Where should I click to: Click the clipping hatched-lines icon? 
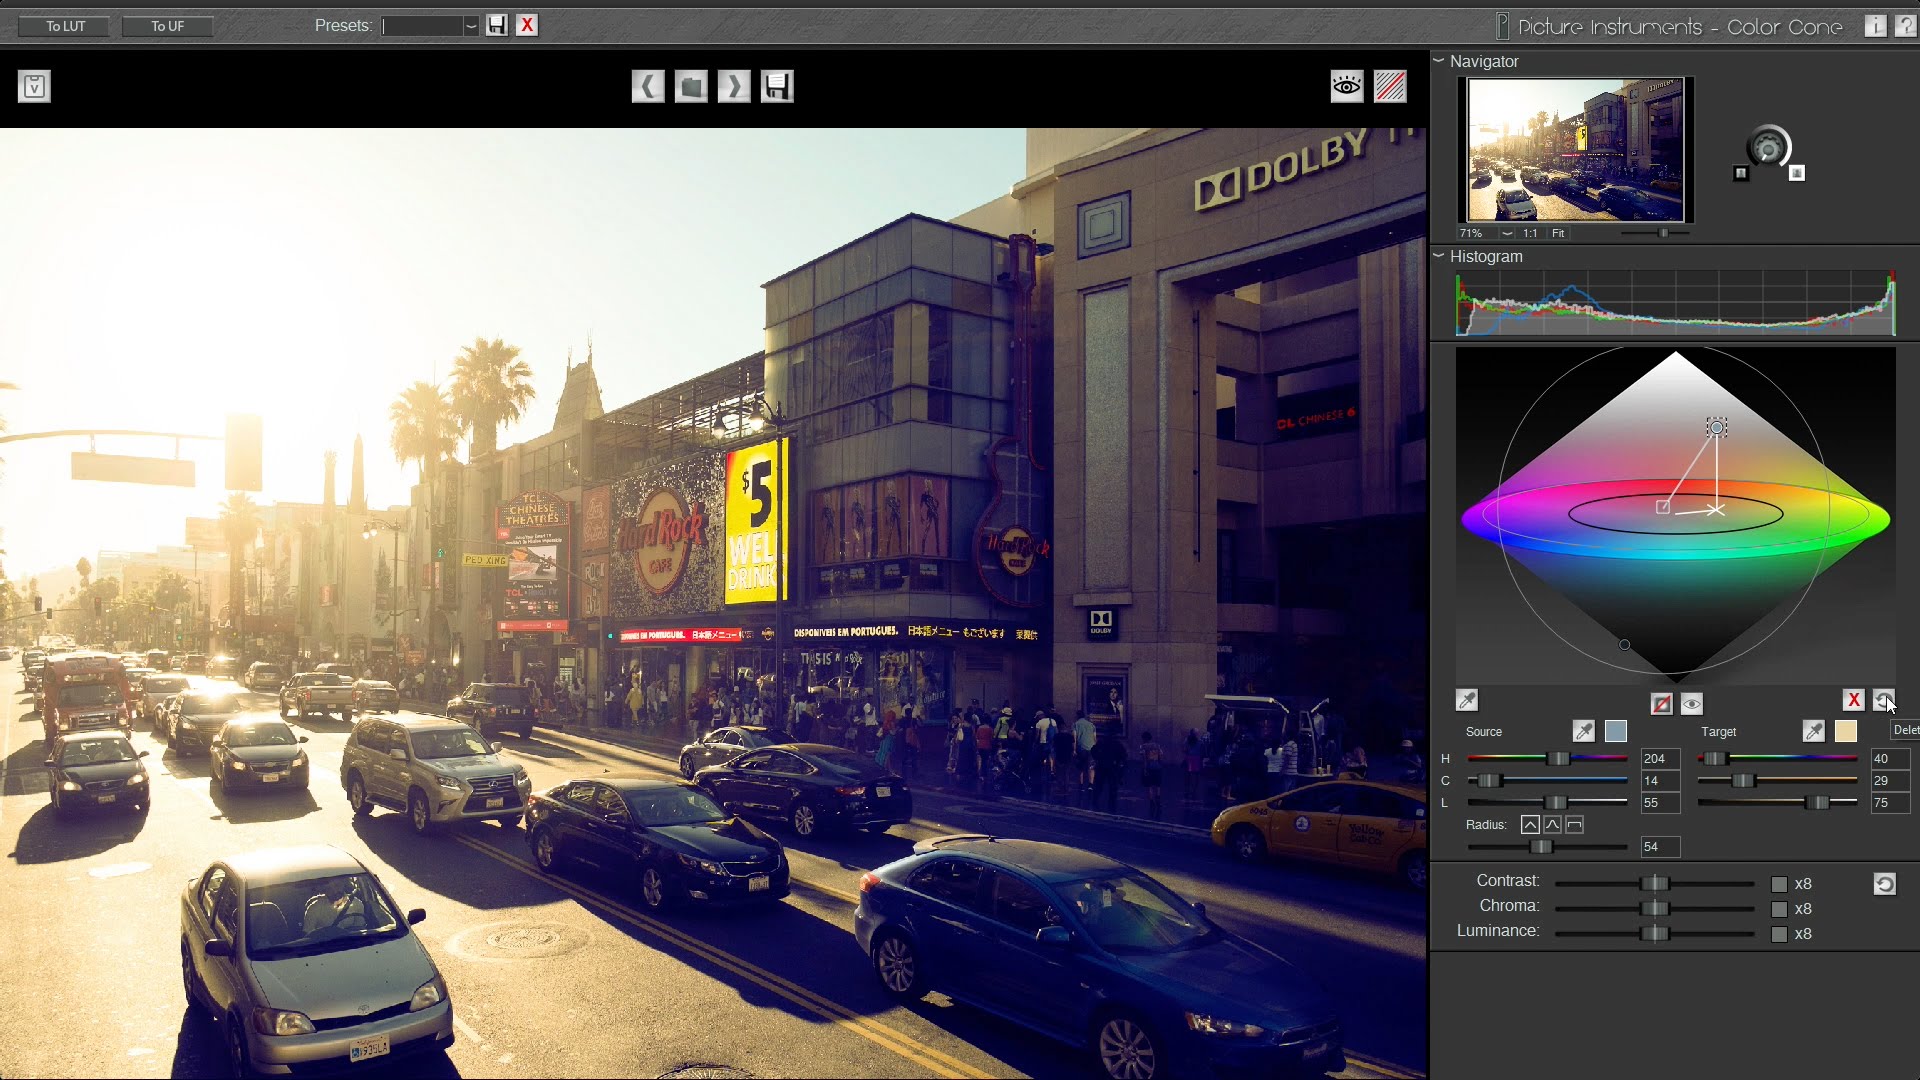click(1390, 87)
